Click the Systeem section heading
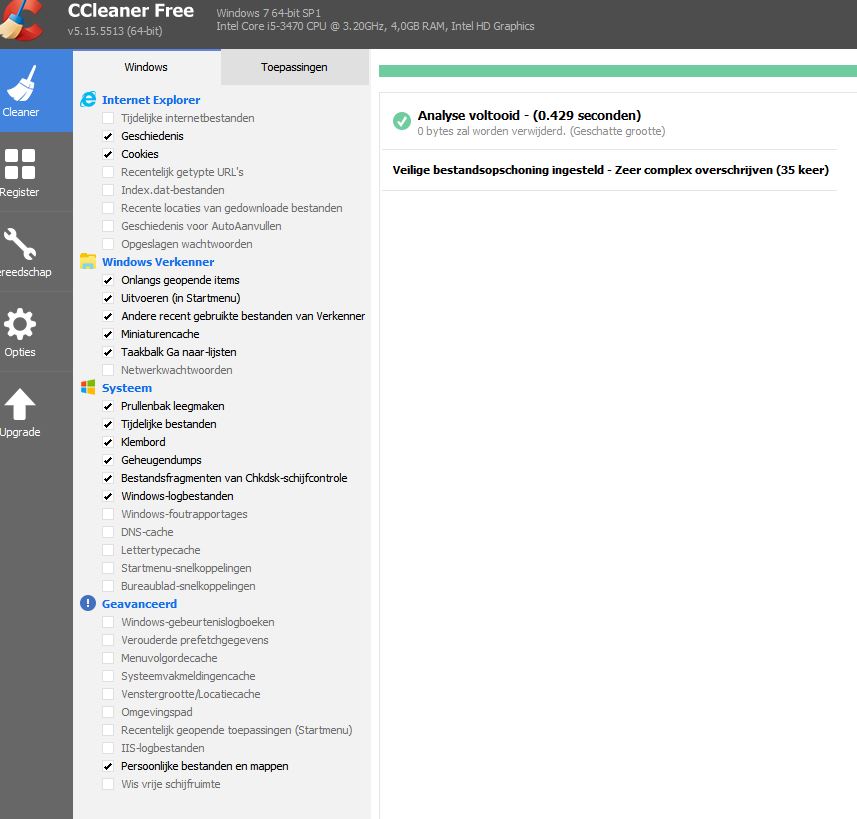This screenshot has width=857, height=819. pos(127,388)
